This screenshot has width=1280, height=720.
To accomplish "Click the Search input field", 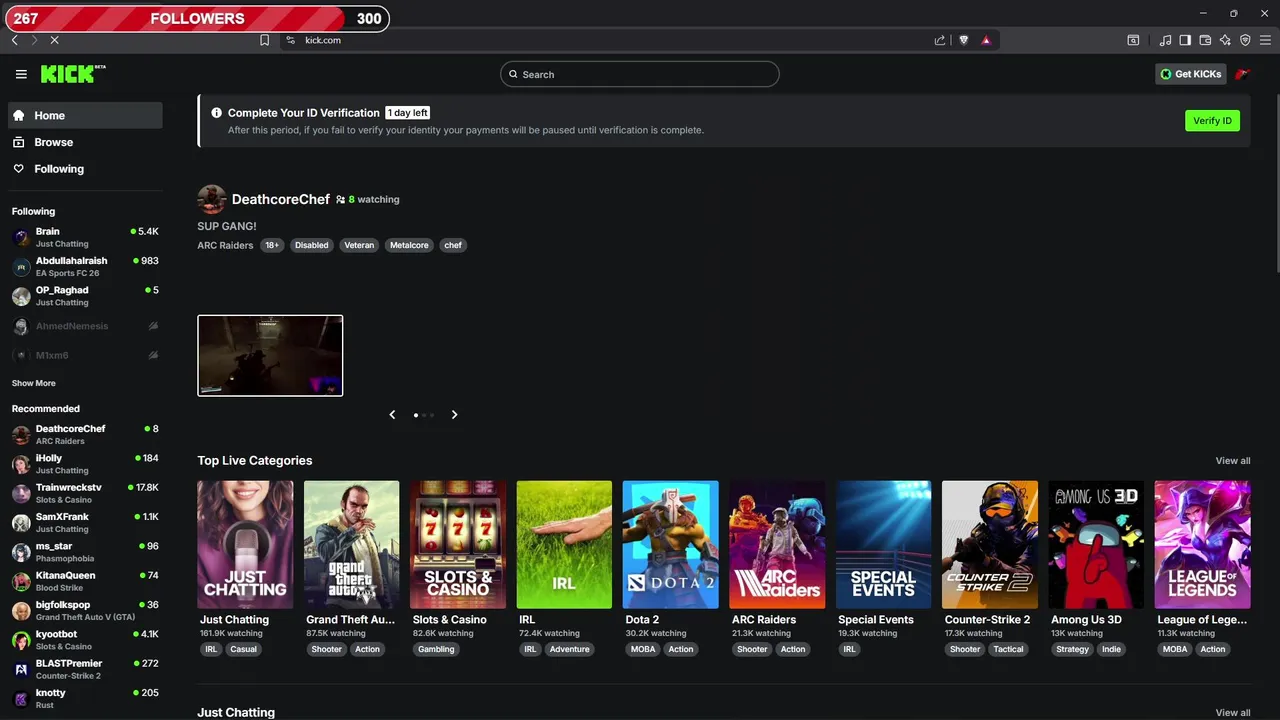I will 639,74.
